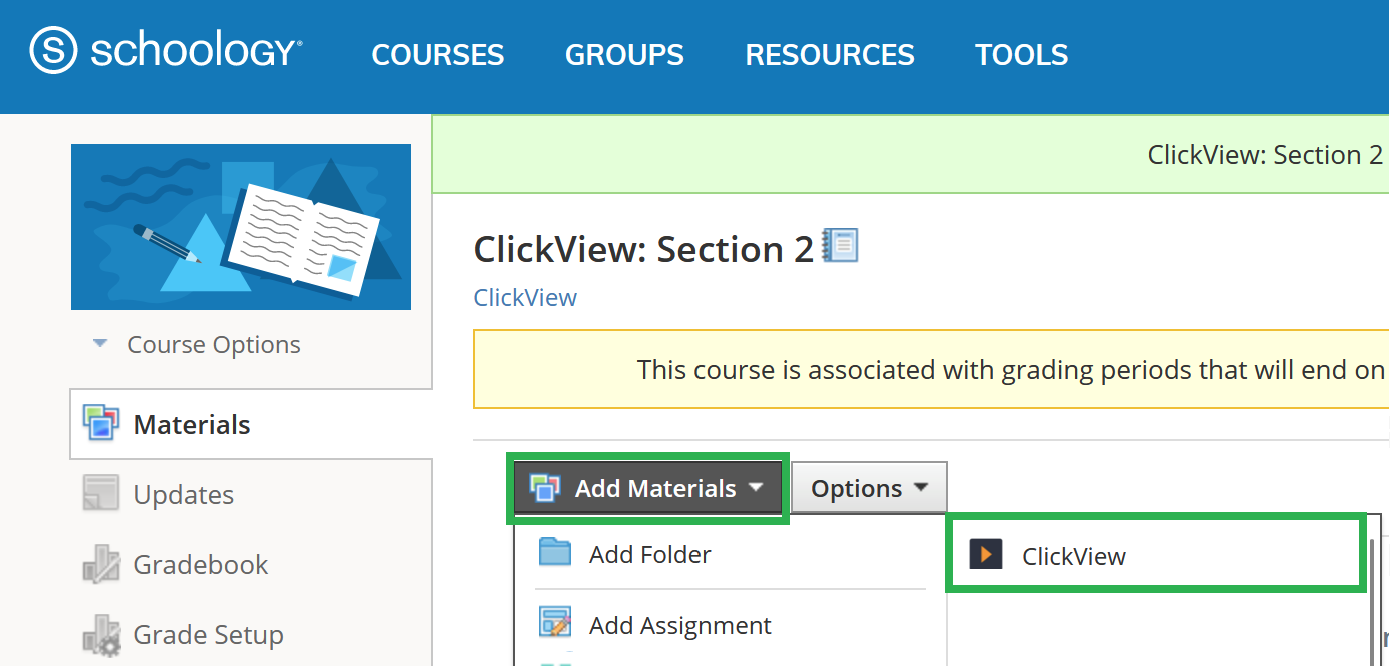This screenshot has width=1390, height=666.
Task: Click the ClickView play icon
Action: coord(986,555)
